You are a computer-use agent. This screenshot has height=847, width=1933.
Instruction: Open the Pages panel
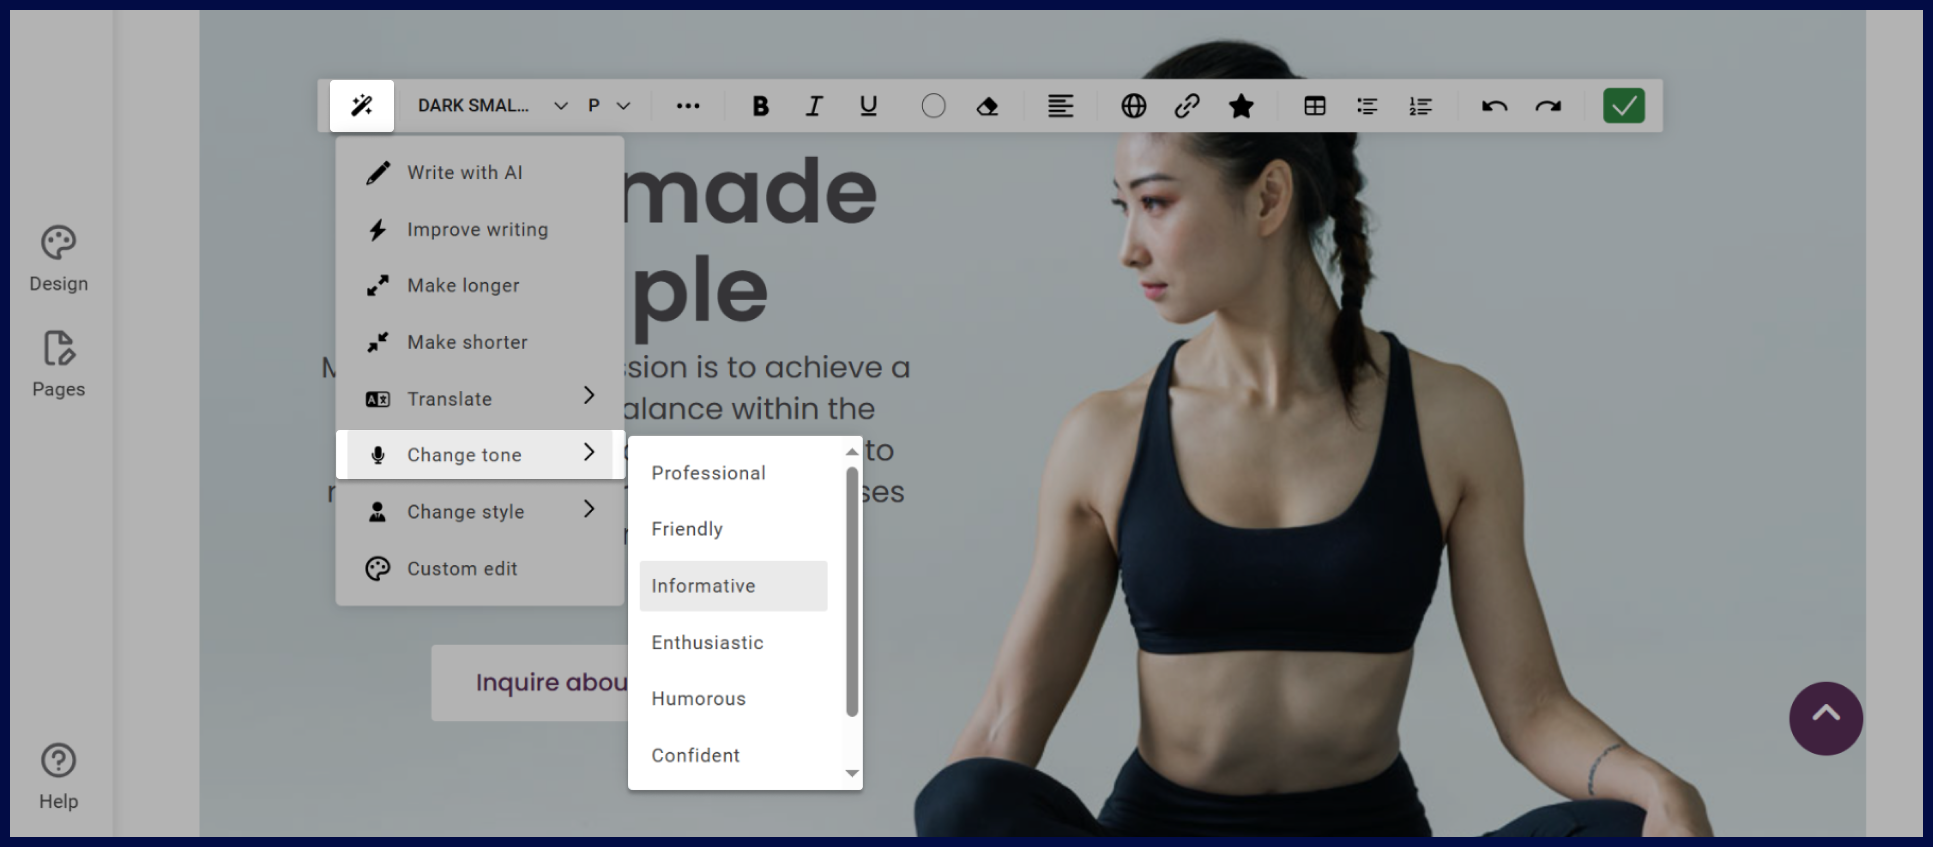pos(58,364)
